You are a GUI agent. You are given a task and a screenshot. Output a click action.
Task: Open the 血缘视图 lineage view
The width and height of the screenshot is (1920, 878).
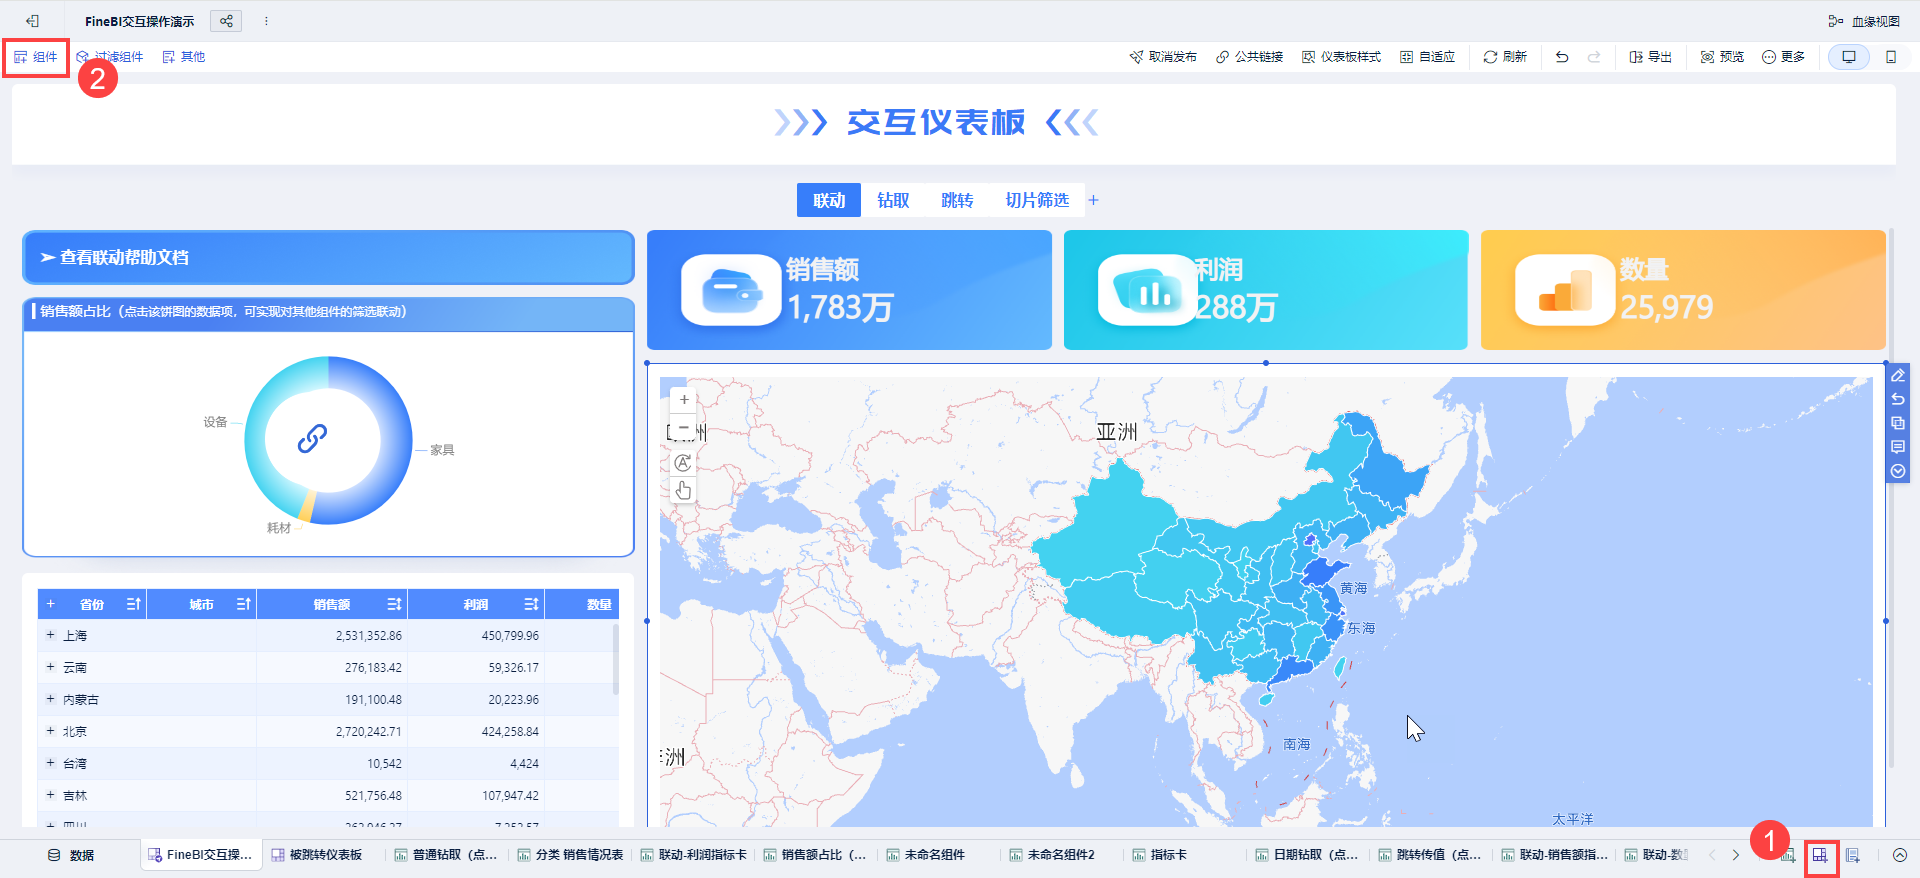(x=1864, y=21)
